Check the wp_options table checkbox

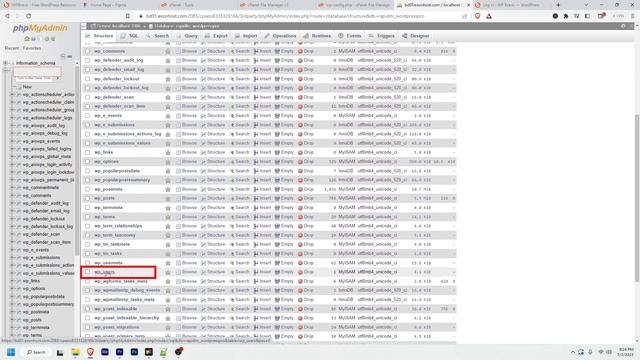pyautogui.click(x=87, y=162)
